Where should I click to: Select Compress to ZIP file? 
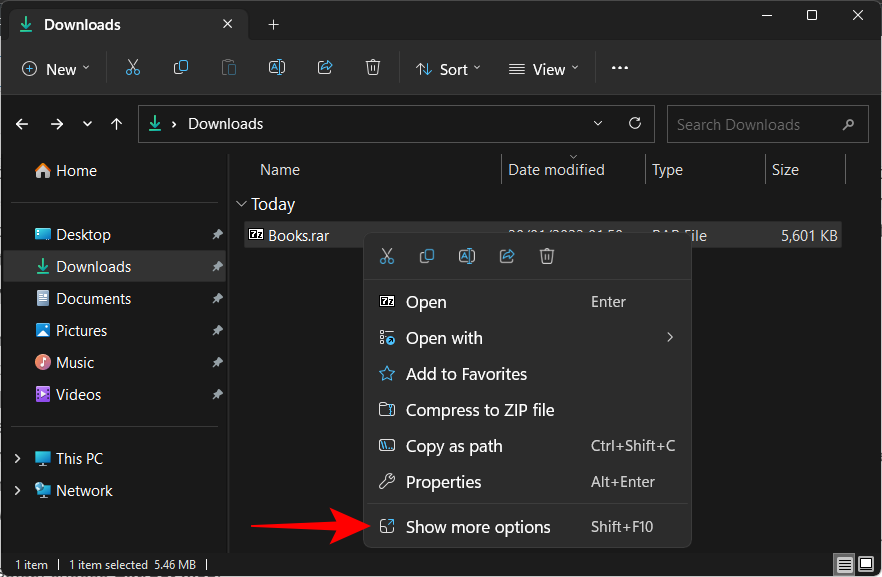click(479, 410)
